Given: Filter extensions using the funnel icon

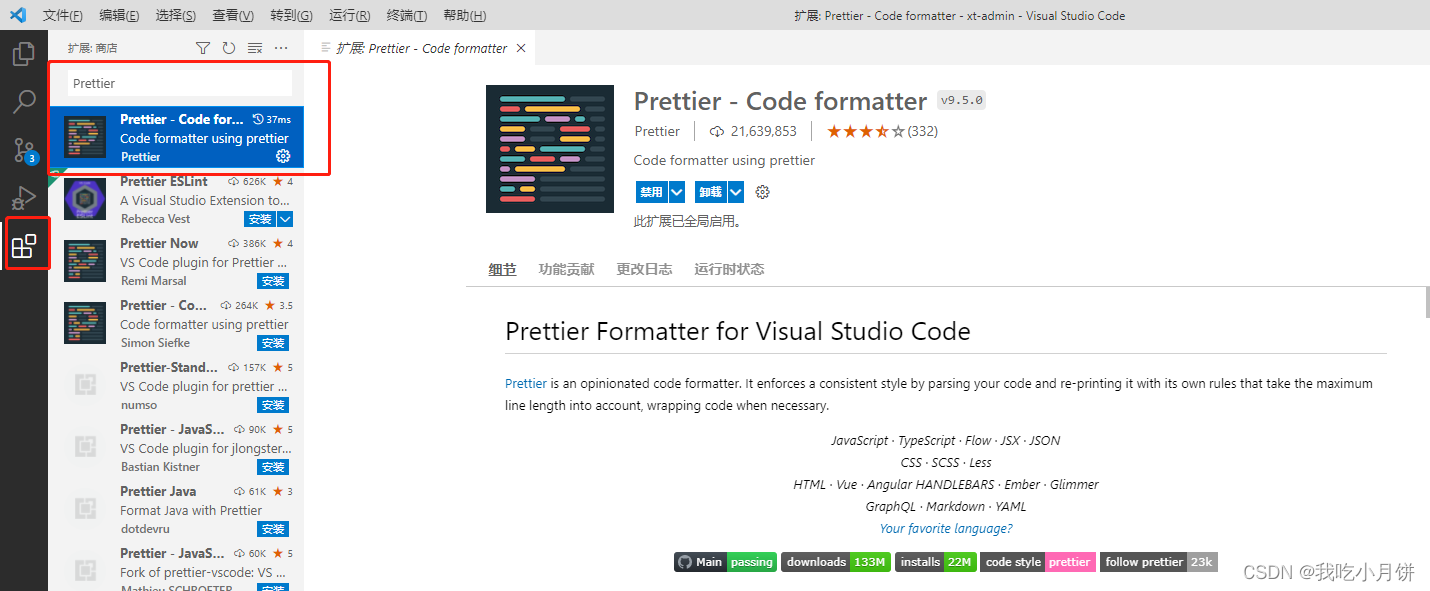Looking at the screenshot, I should coord(203,48).
